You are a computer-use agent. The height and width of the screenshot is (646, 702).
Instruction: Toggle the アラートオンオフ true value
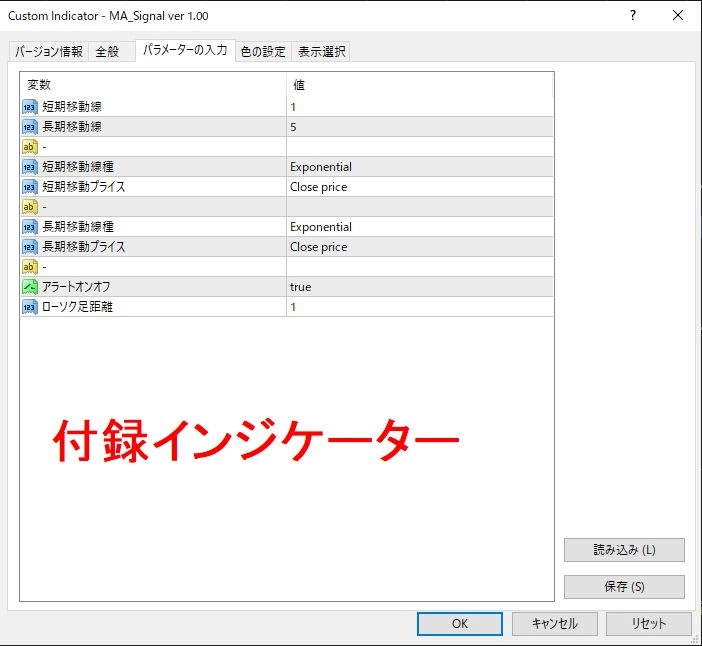pyautogui.click(x=418, y=287)
